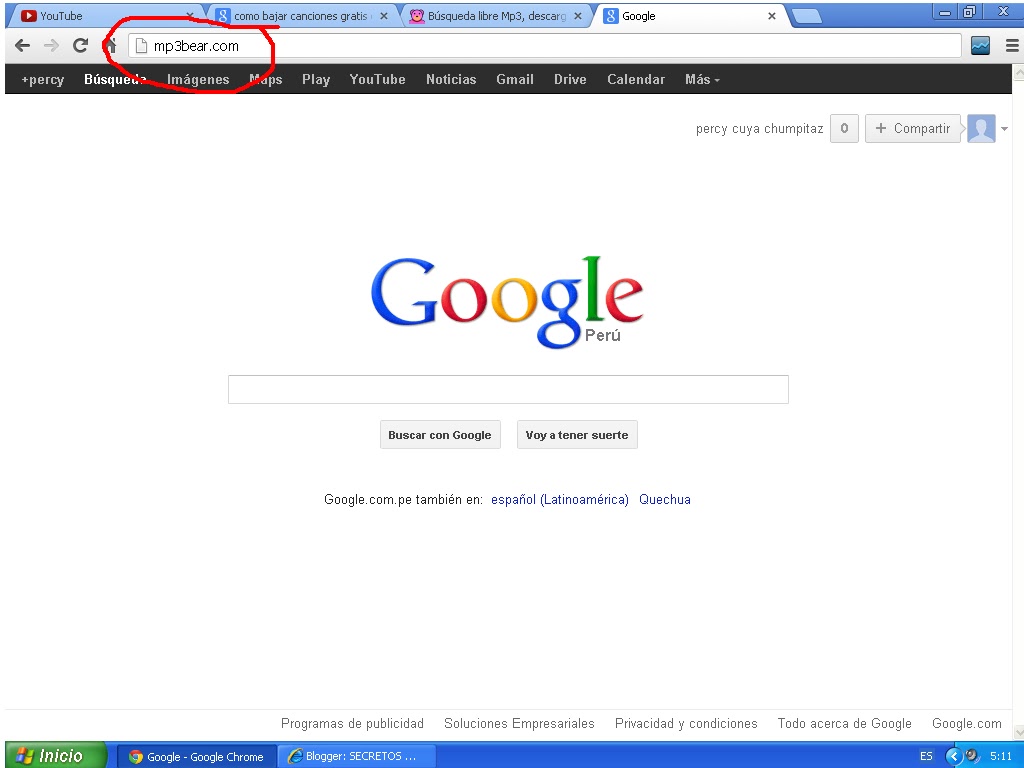Open the Chrome menu hamburger icon
The height and width of the screenshot is (768, 1024).
point(1012,46)
